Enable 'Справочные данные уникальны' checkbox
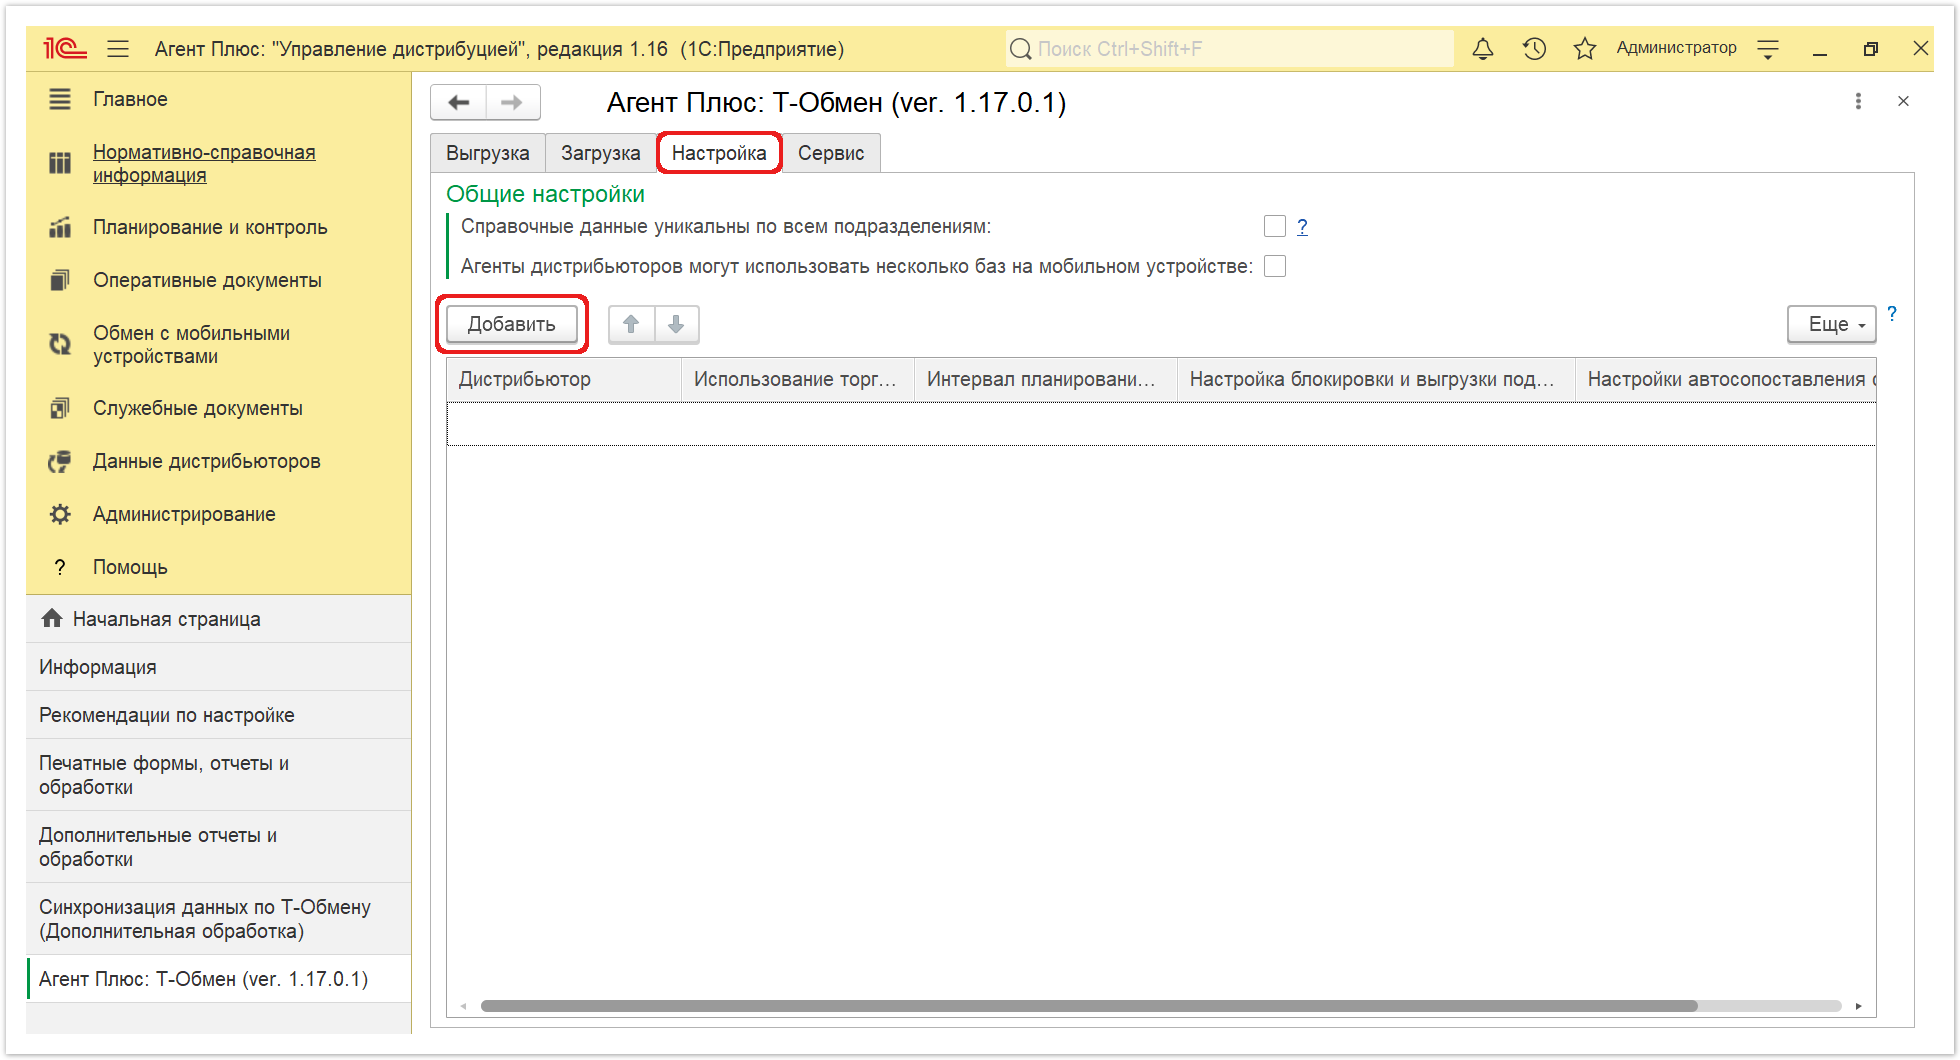The width and height of the screenshot is (1960, 1060). [x=1274, y=226]
